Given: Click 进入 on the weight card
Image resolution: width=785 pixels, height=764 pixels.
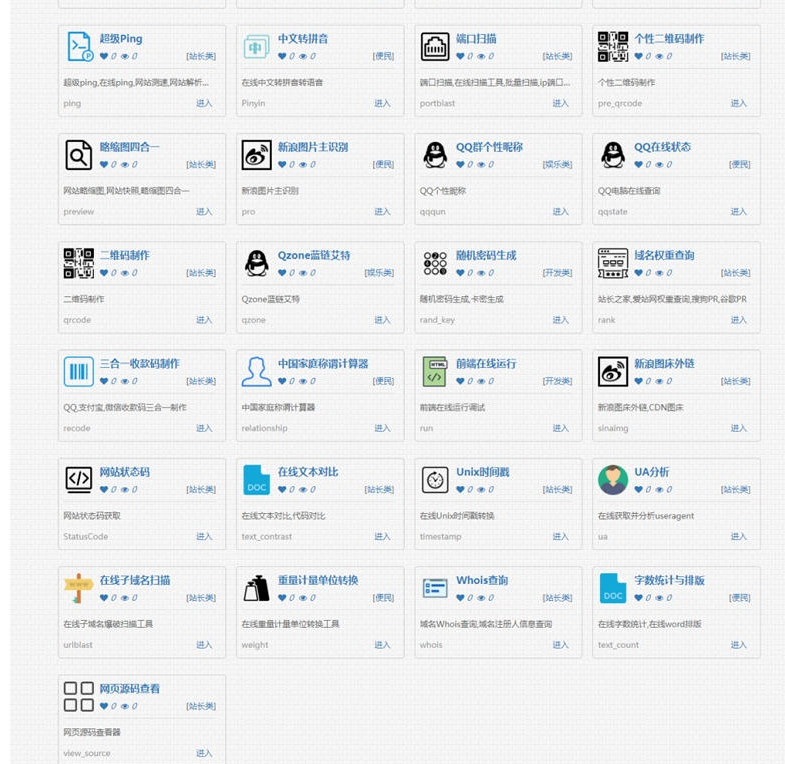Looking at the screenshot, I should 382,645.
